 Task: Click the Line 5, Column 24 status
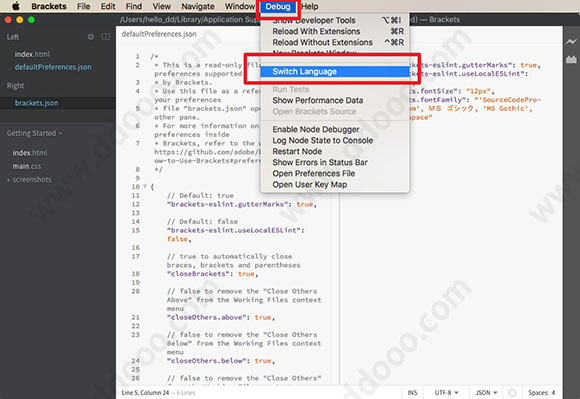pos(145,392)
